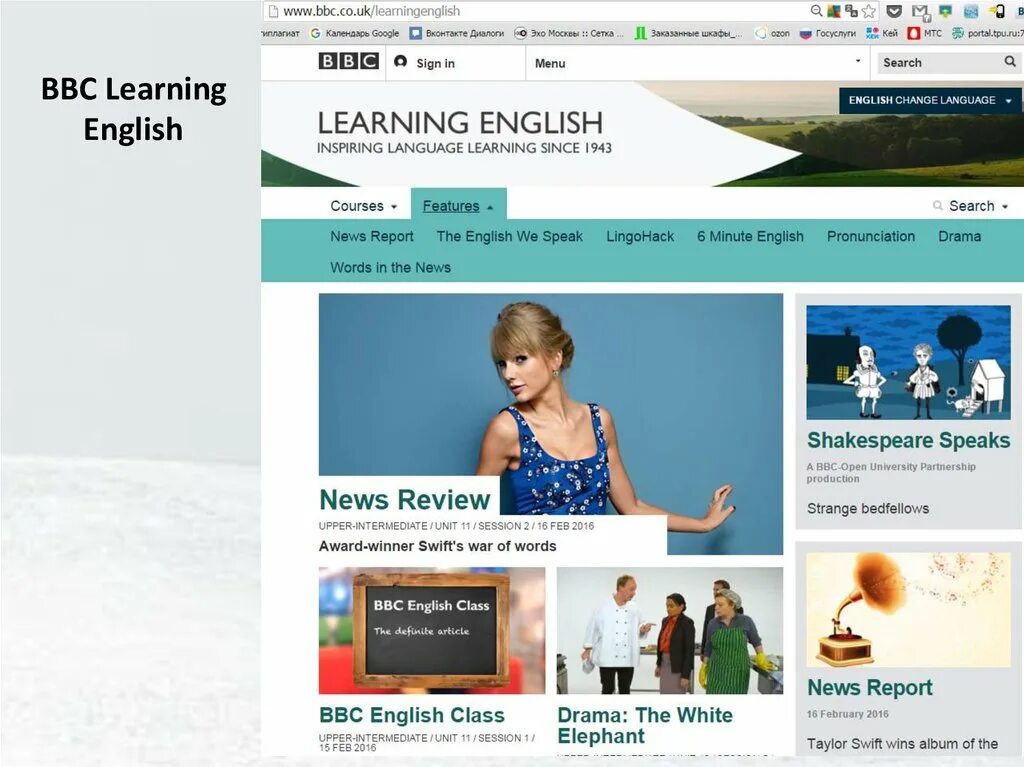The height and width of the screenshot is (767, 1024).
Task: Open the Gmail checker extension icon
Action: [x=920, y=12]
